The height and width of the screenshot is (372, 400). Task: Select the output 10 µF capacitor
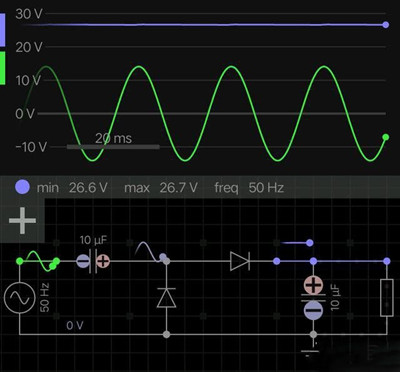(313, 297)
